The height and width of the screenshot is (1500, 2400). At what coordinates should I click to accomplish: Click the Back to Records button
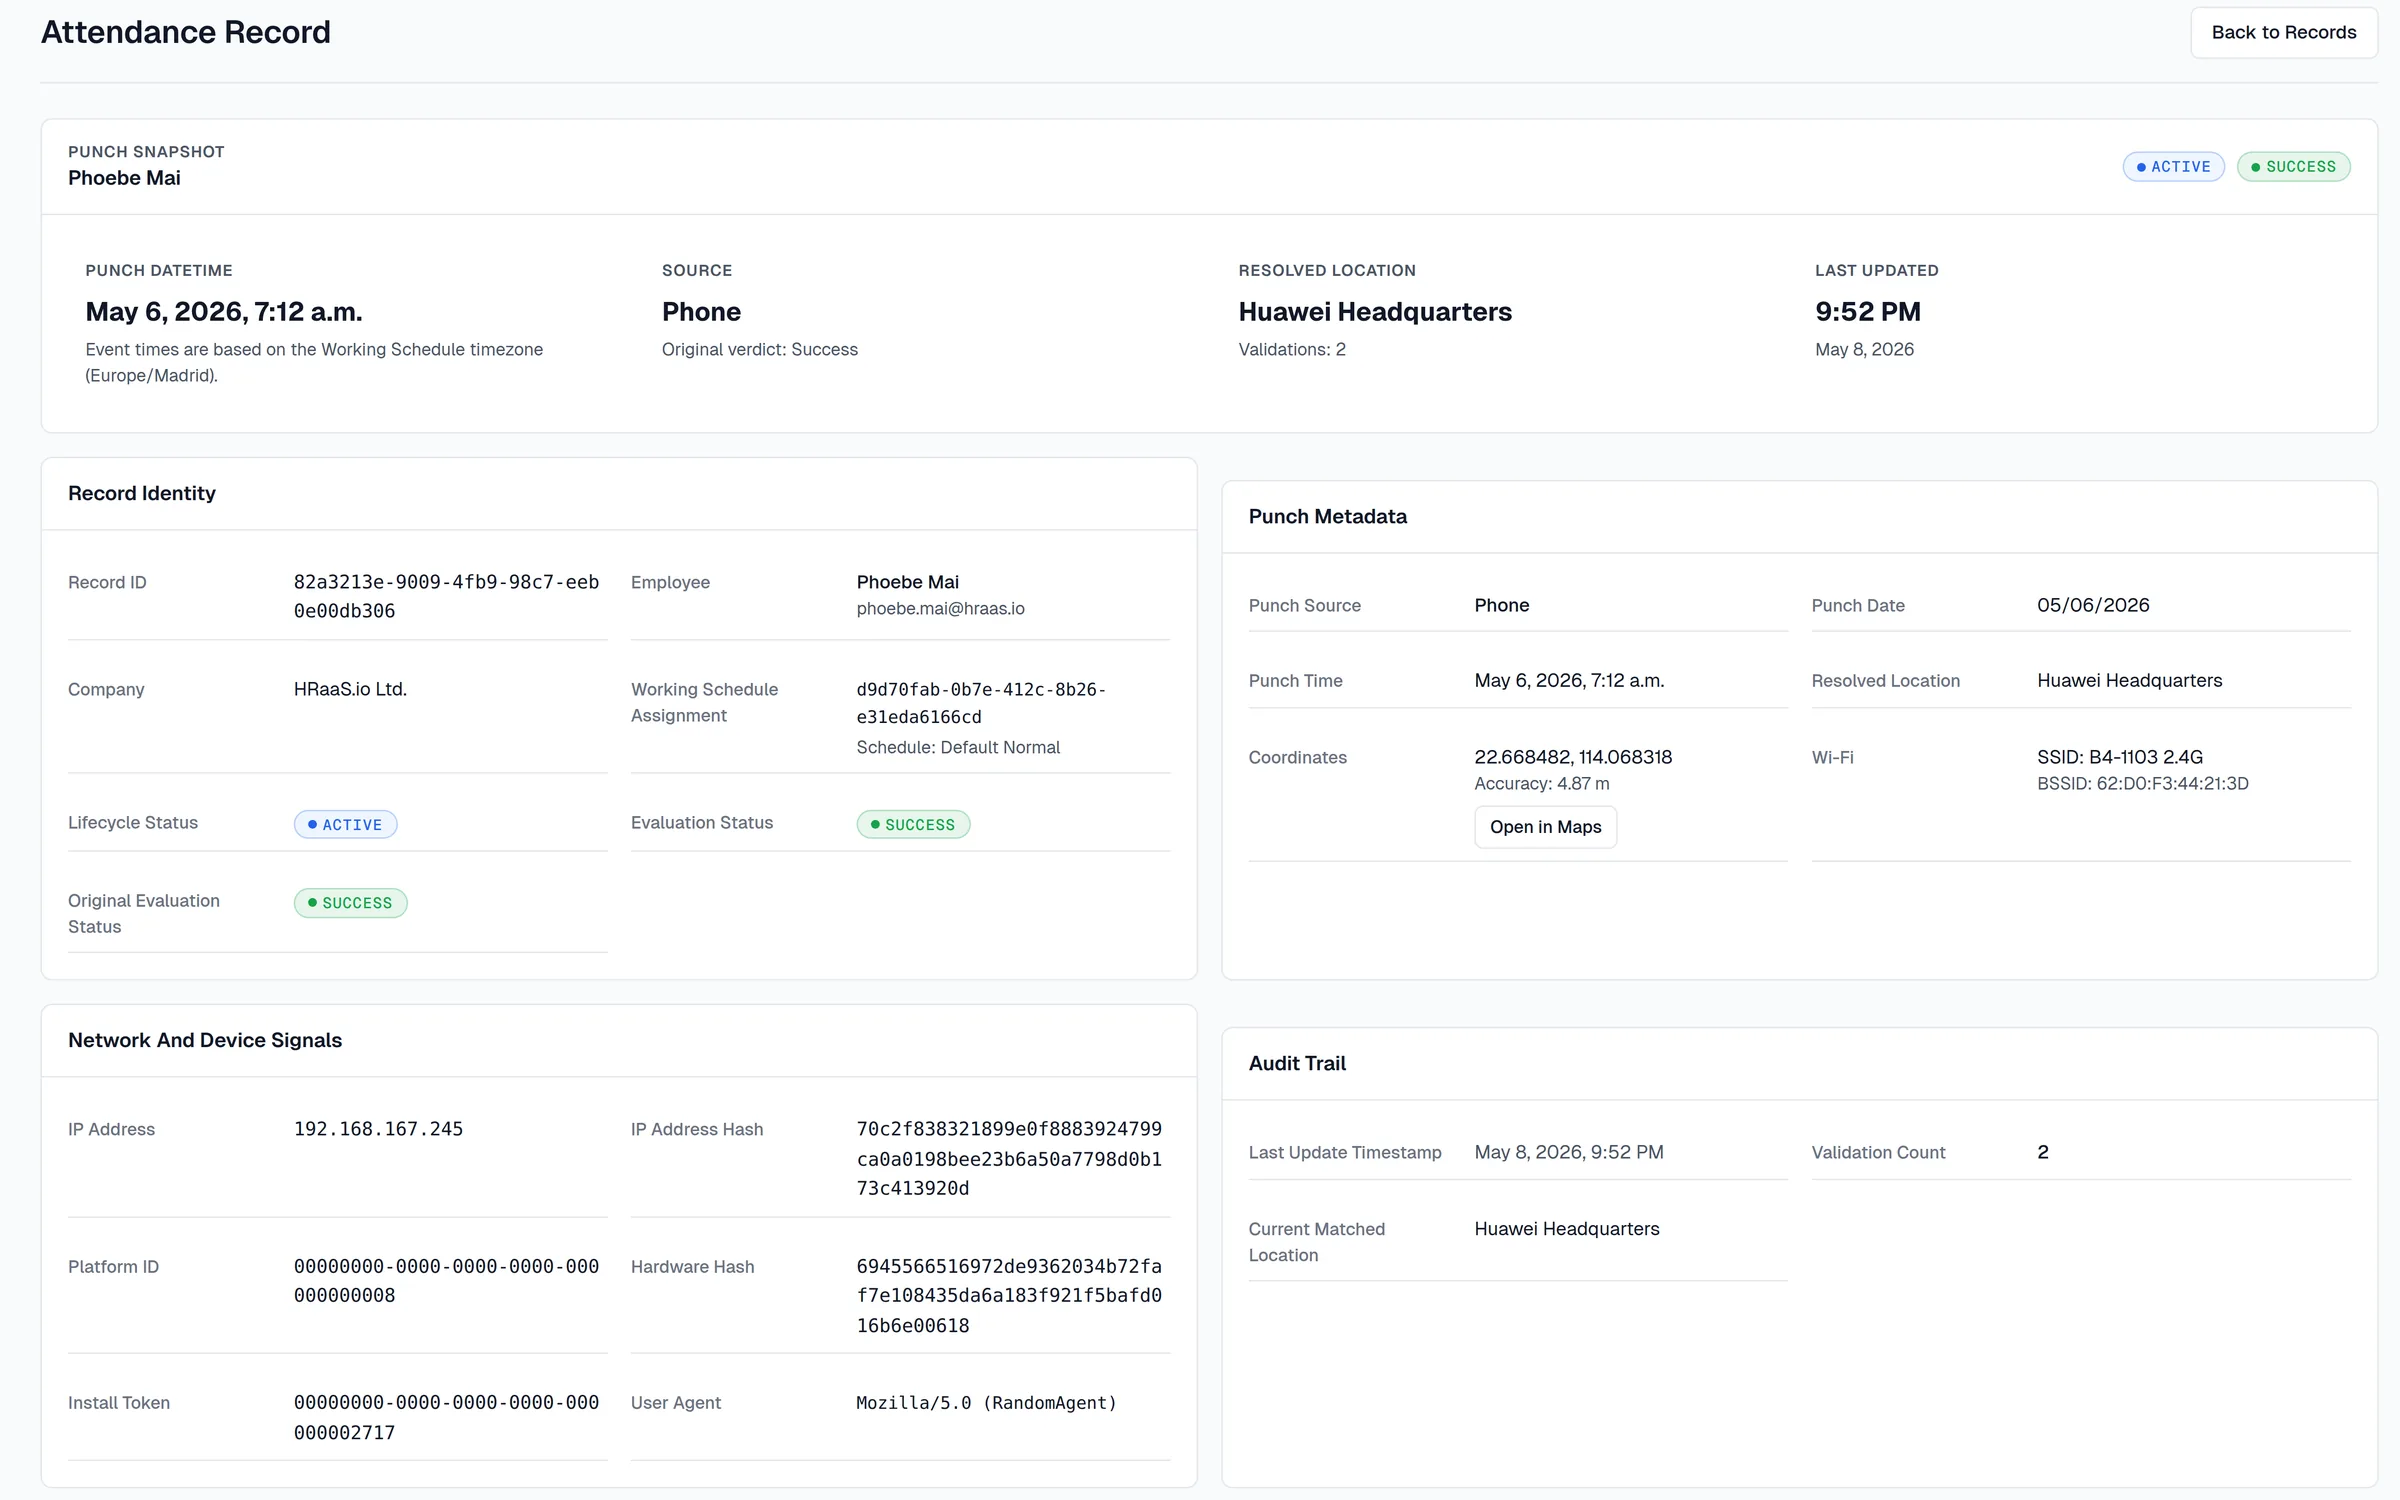click(2283, 33)
